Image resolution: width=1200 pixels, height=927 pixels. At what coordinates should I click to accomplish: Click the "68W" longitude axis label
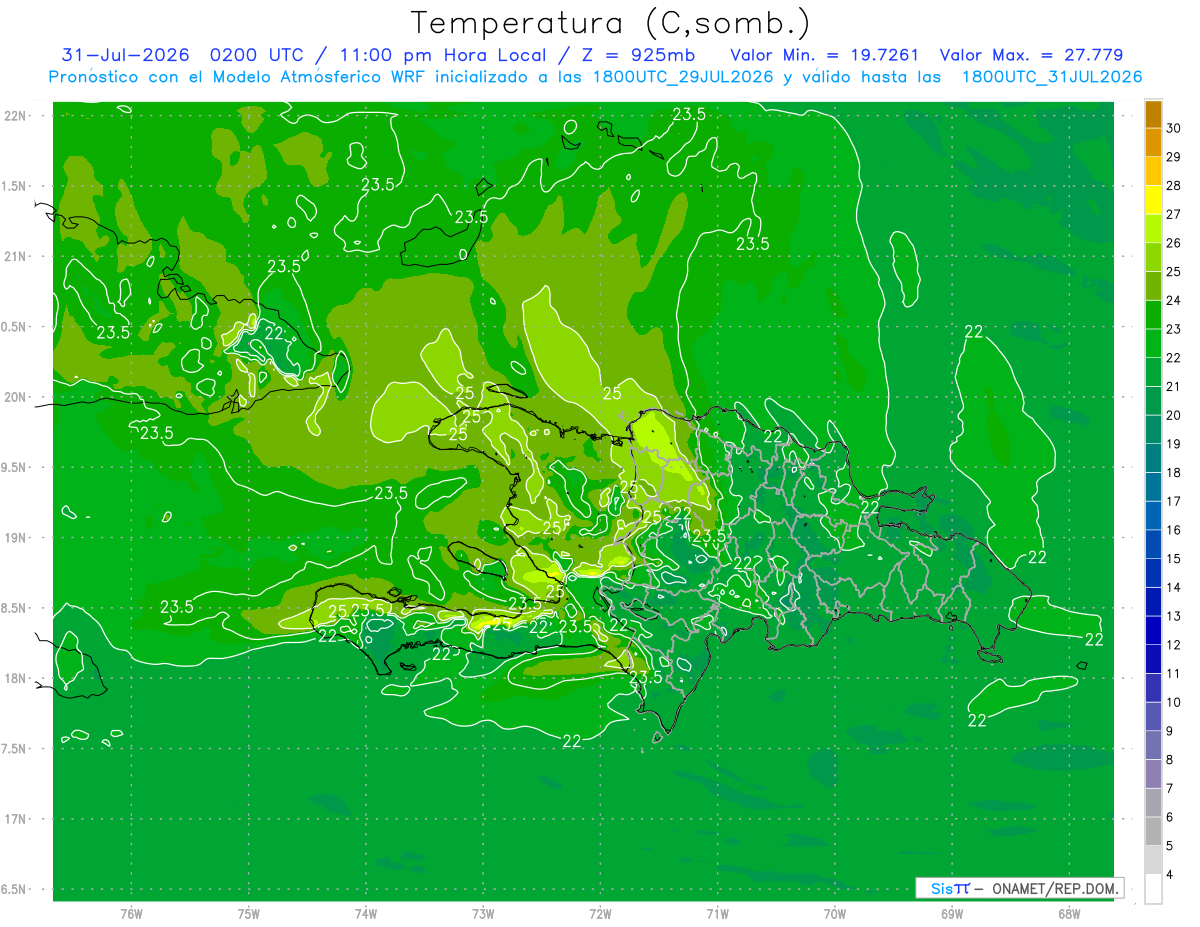coord(1068,914)
